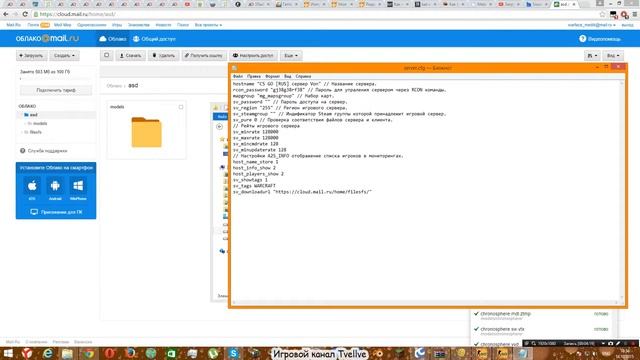Open the Почта link in the portal bar
This screenshot has width=640, height=360.
[x=33, y=25]
